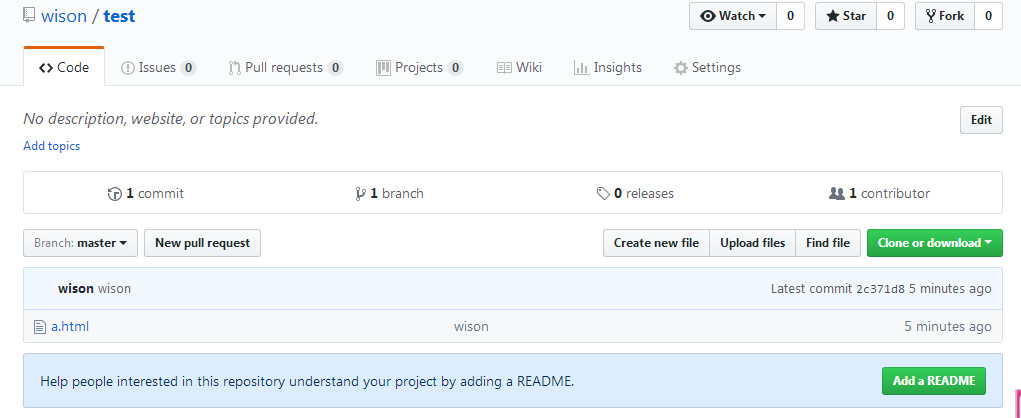Open the test repository name link
This screenshot has width=1021, height=418.
point(119,16)
